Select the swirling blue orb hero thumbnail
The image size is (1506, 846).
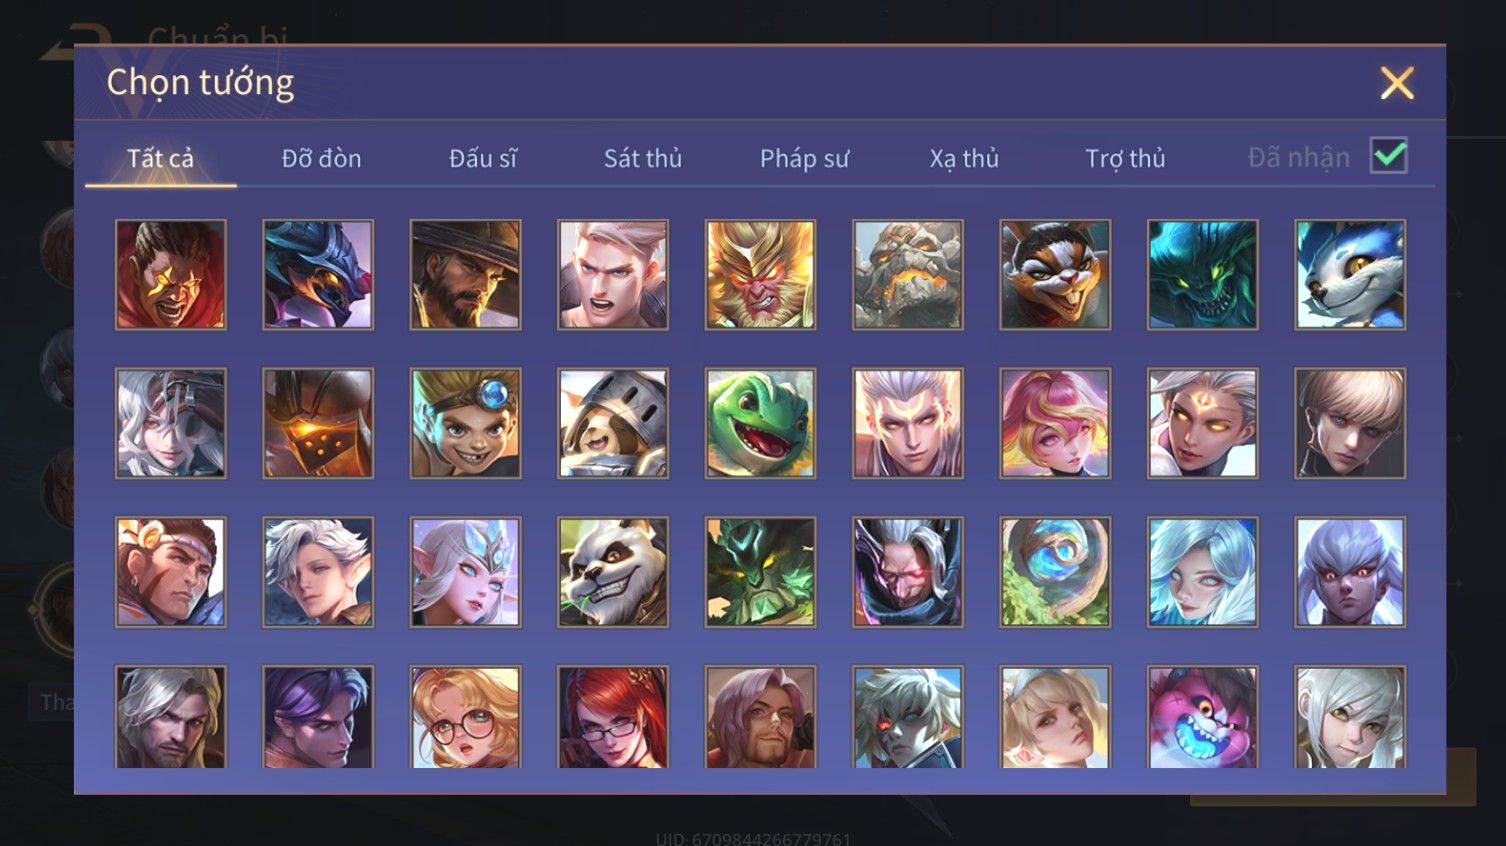click(x=1055, y=572)
